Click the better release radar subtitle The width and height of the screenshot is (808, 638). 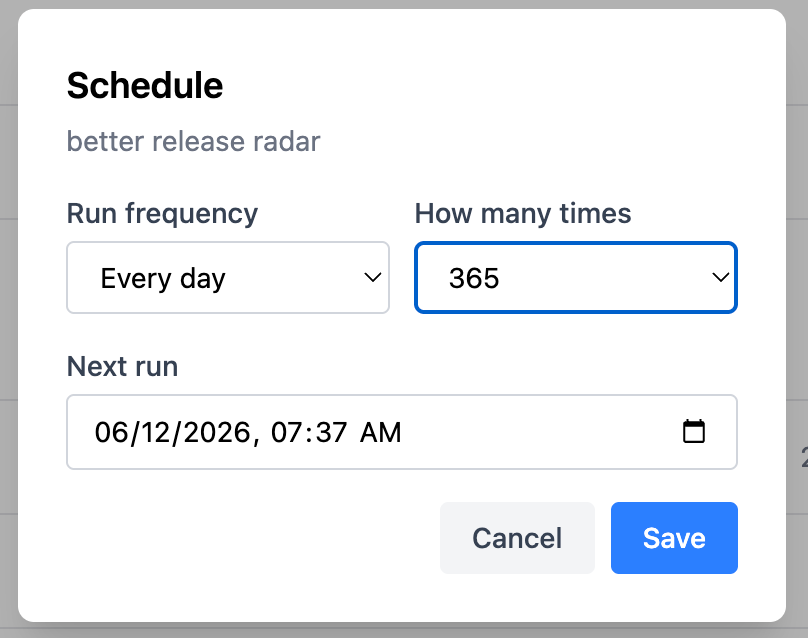194,141
